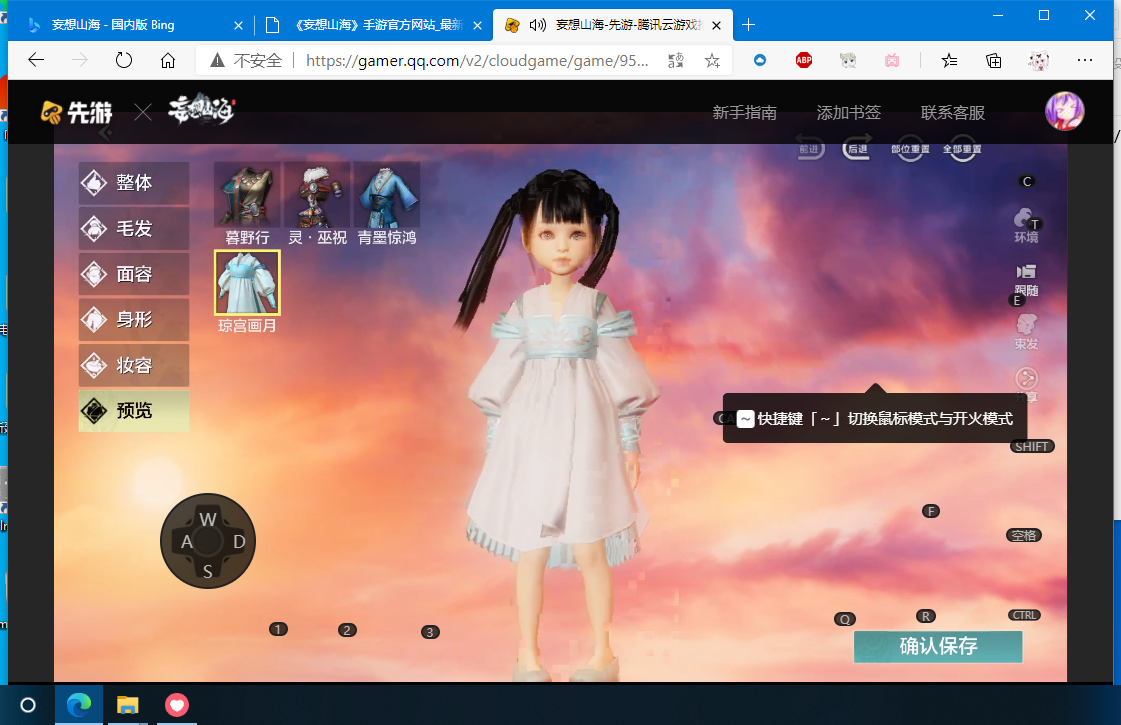Click the game's back chevron under the logo

tap(105, 133)
